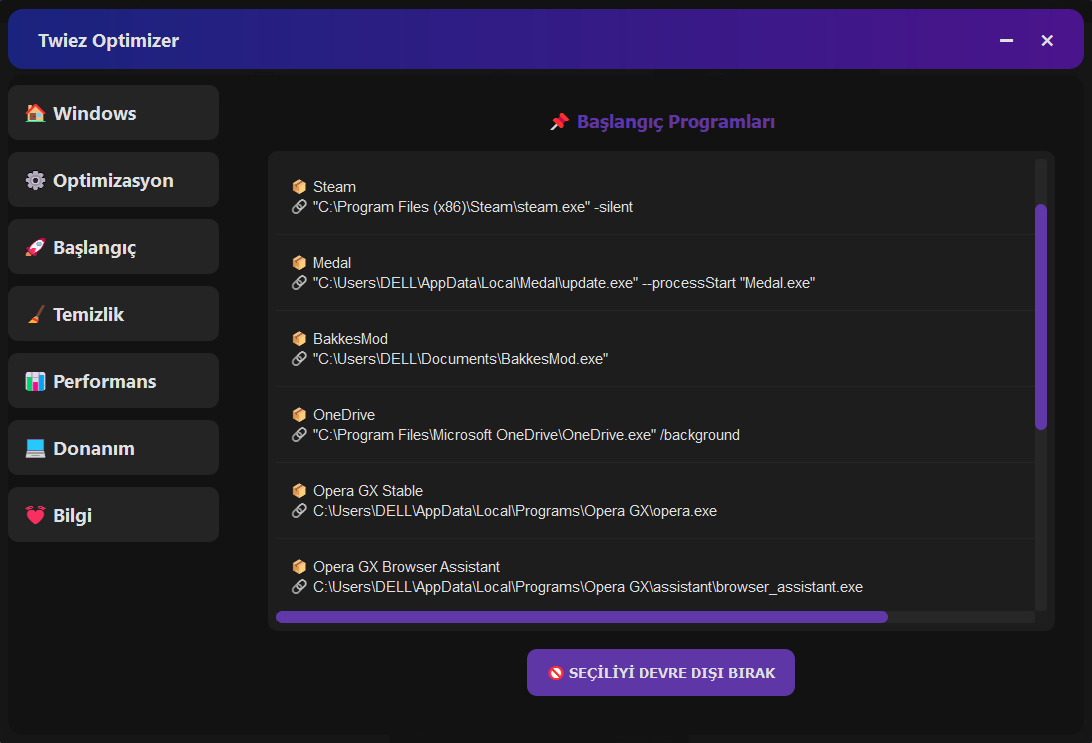This screenshot has height=743, width=1092.
Task: Click the Documents\BakkesMod.exe path text
Action: 460,359
